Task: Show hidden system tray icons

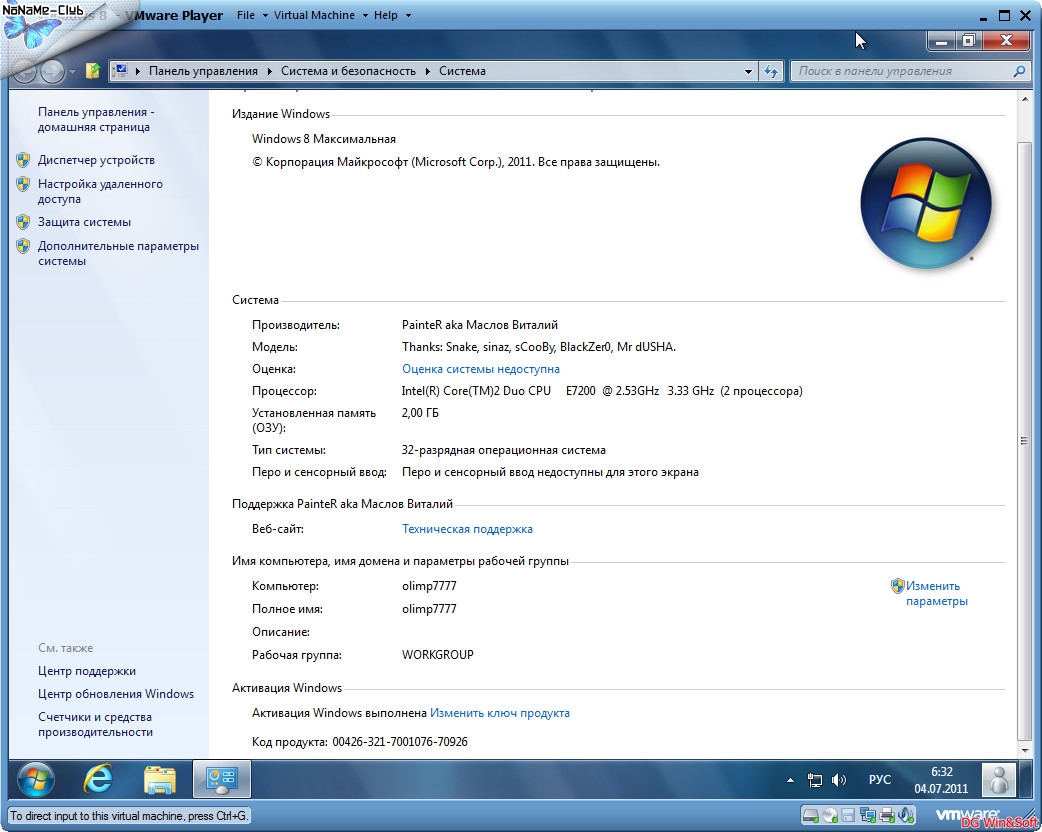Action: pos(790,780)
